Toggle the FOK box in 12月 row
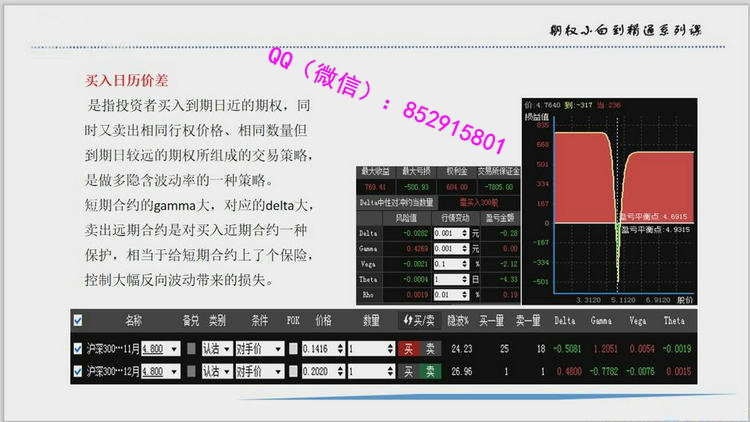The image size is (750, 422). pos(294,371)
